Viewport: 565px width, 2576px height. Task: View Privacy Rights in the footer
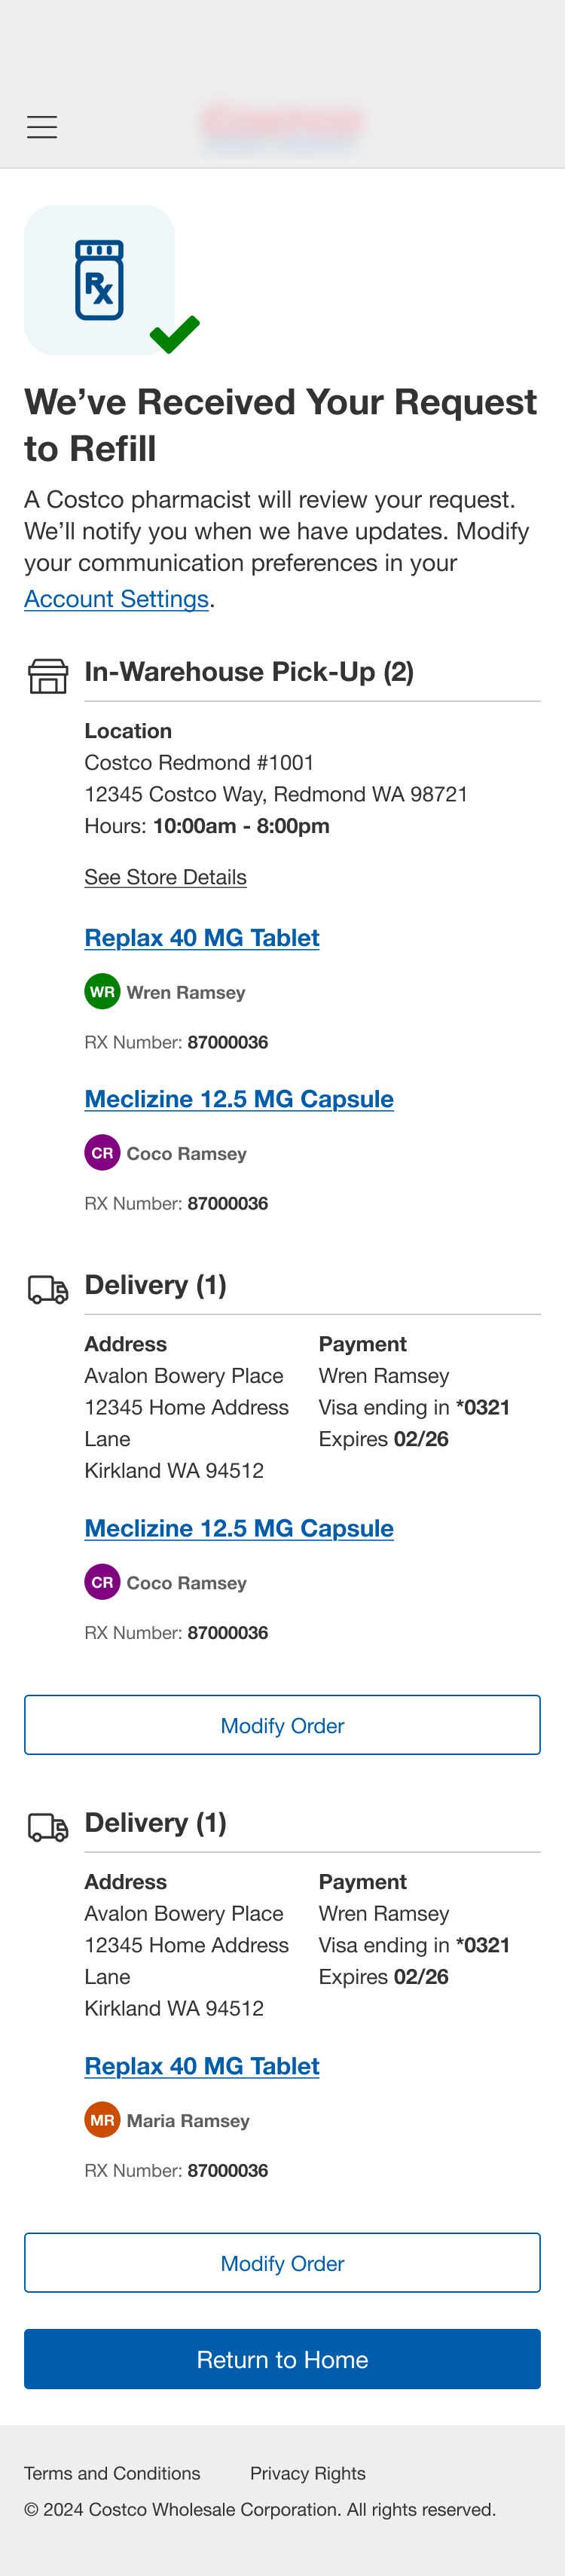308,2473
